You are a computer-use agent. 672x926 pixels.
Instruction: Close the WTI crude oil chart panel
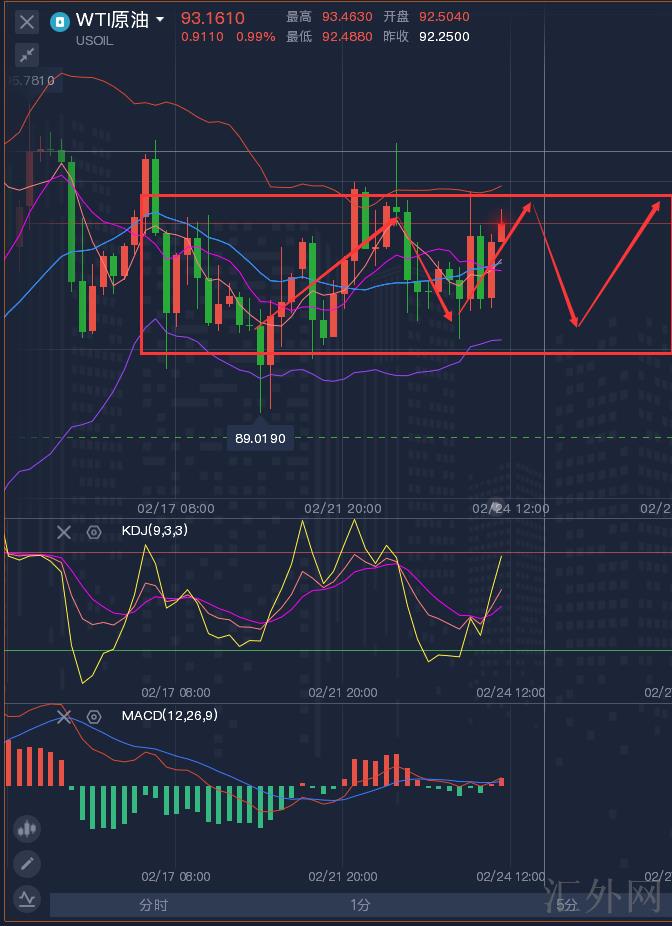click(27, 21)
